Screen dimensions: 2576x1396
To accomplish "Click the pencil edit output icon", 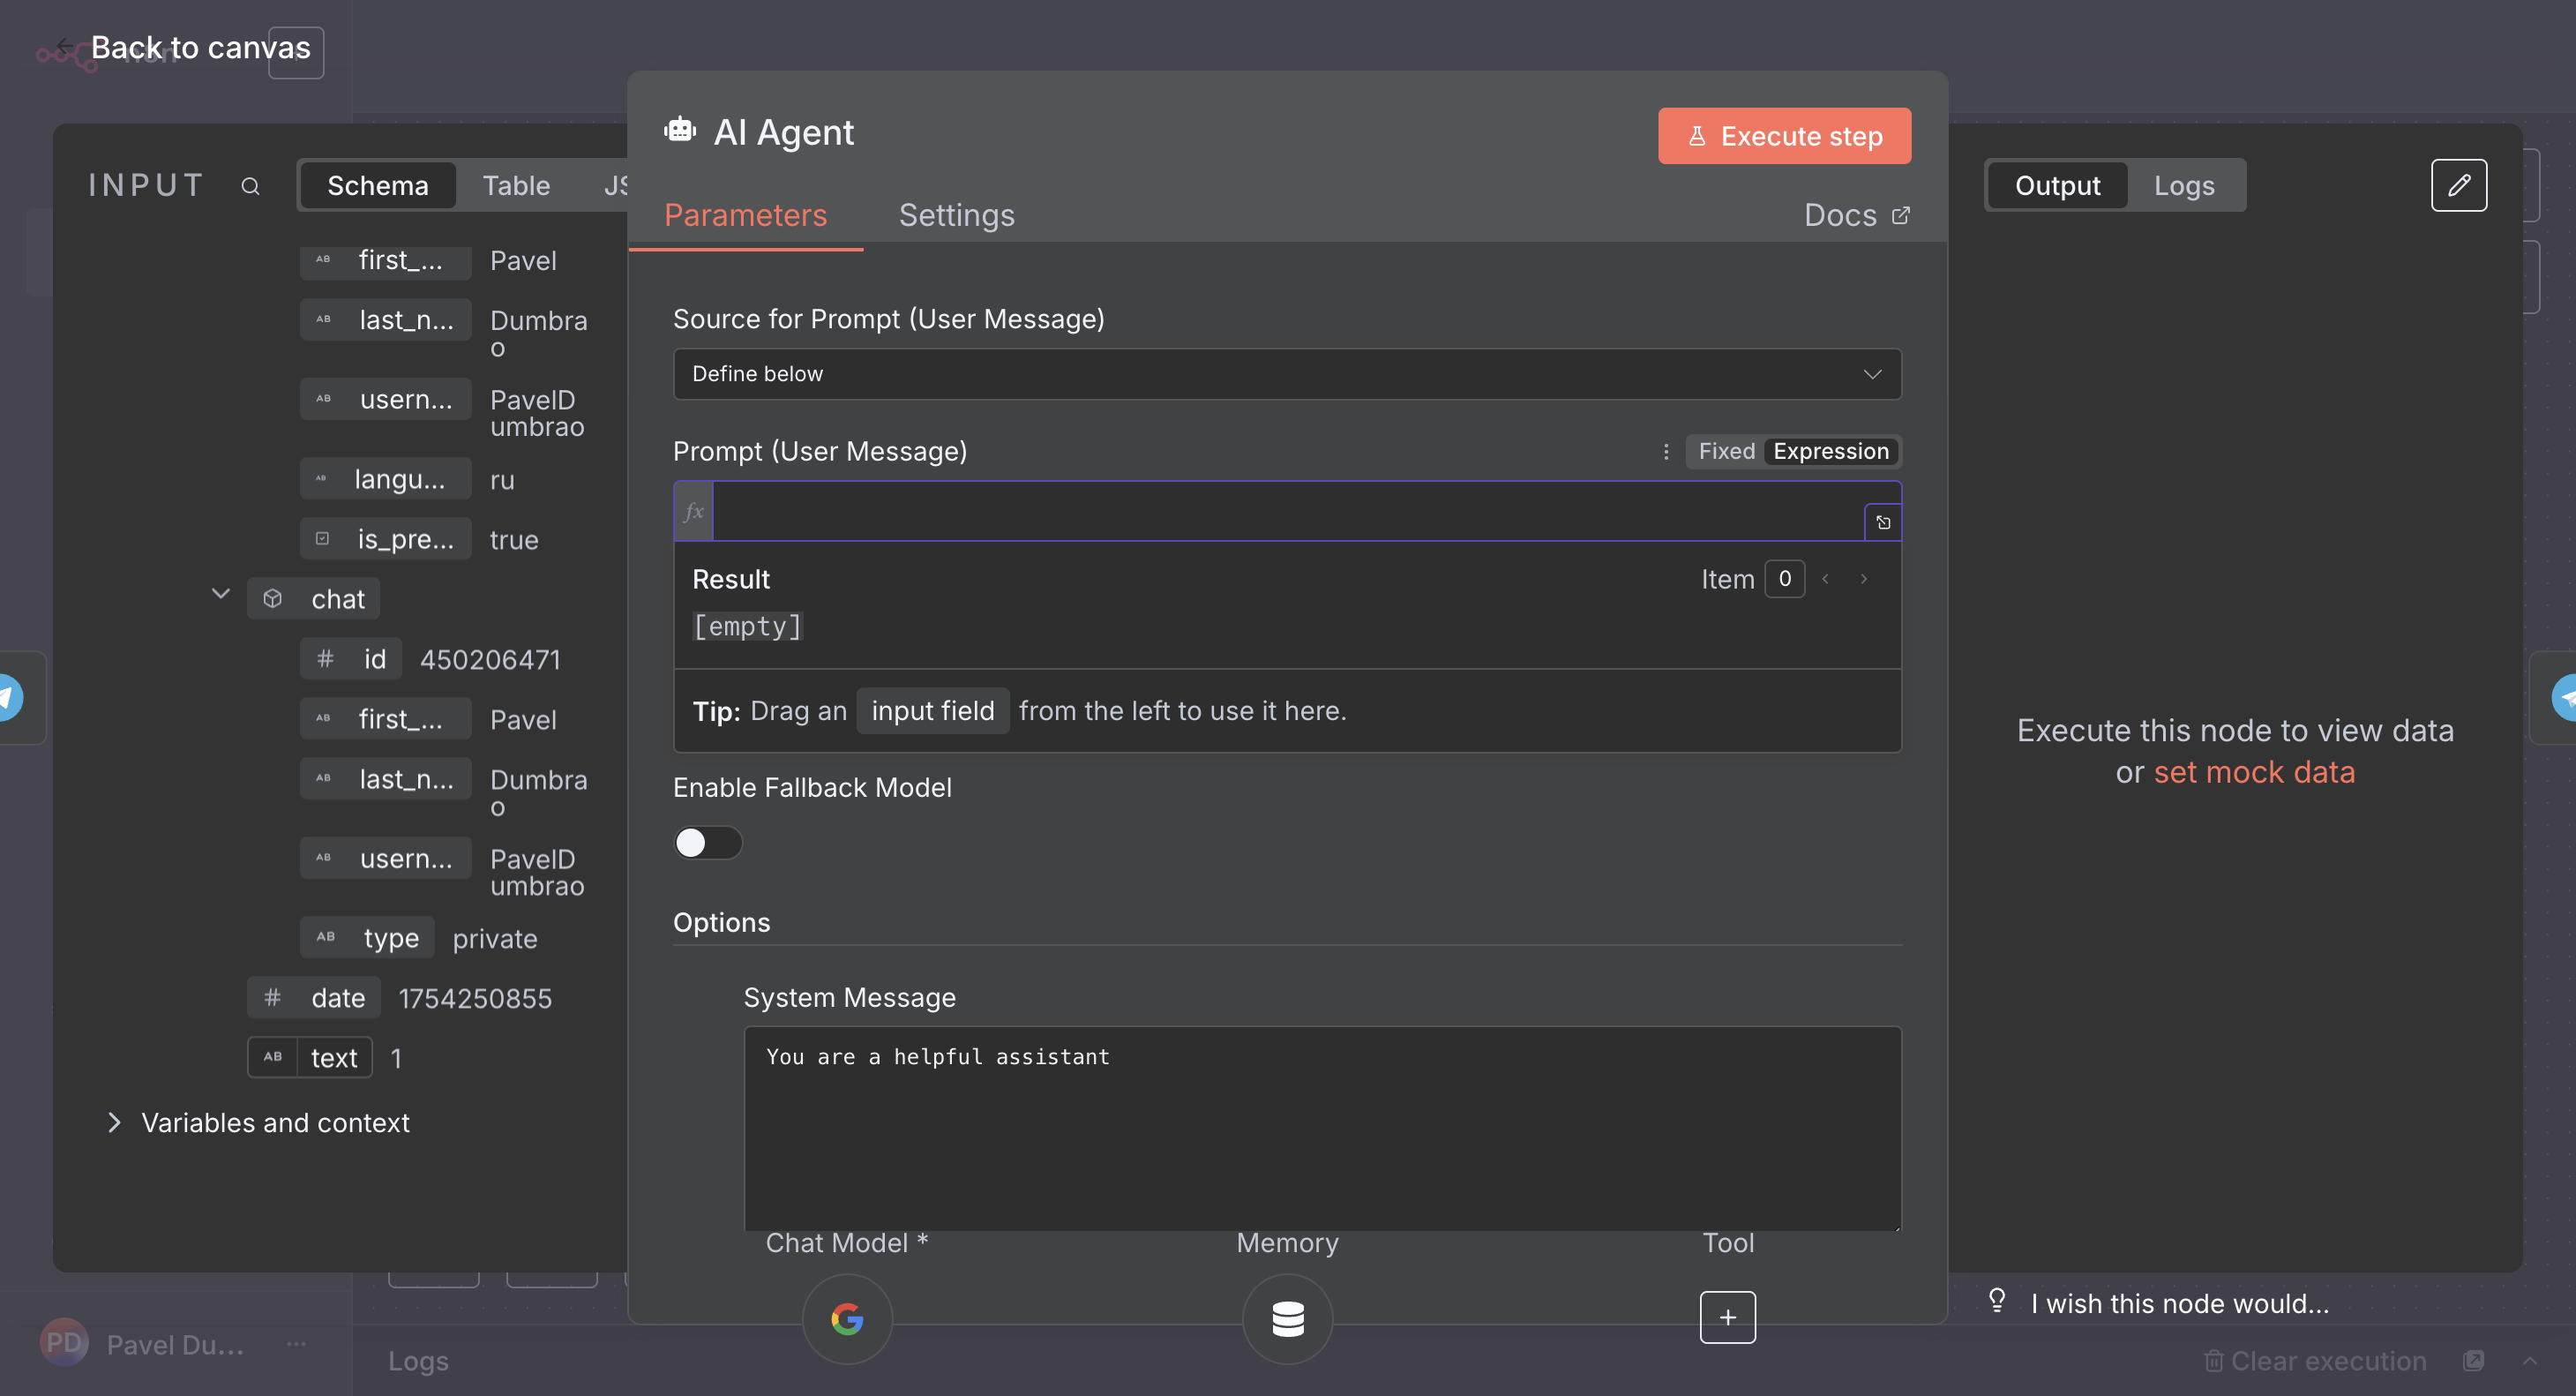I will [x=2458, y=185].
